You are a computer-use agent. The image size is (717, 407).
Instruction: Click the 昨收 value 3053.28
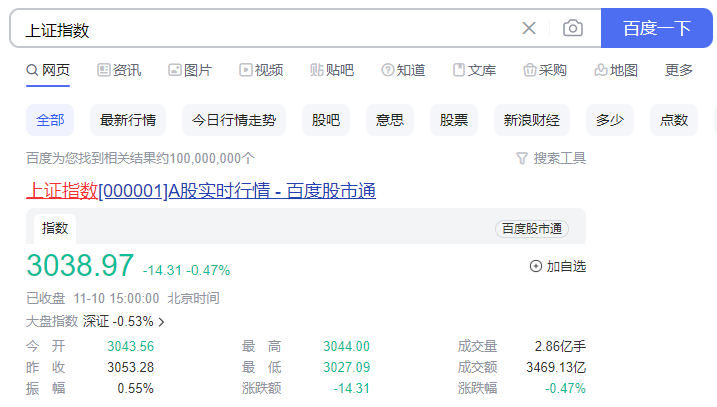point(130,367)
